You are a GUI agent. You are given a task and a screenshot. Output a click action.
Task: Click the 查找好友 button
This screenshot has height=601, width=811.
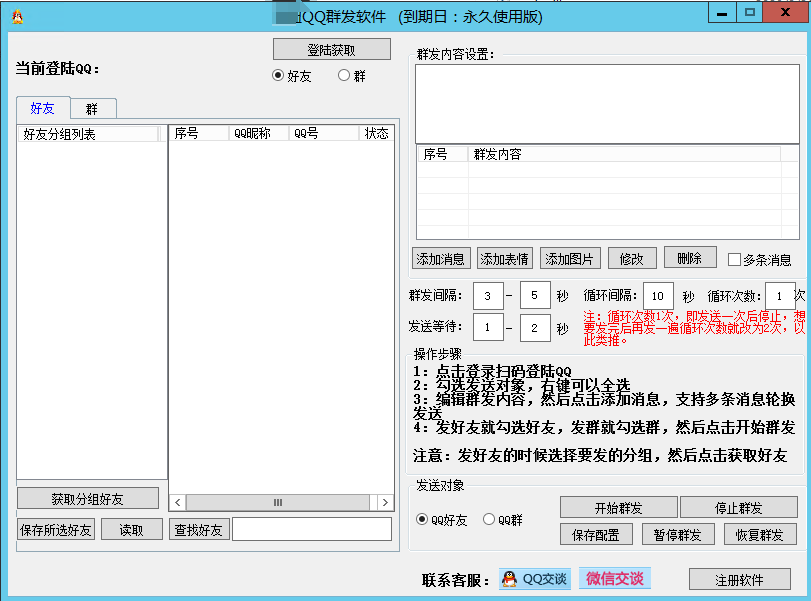tap(199, 530)
